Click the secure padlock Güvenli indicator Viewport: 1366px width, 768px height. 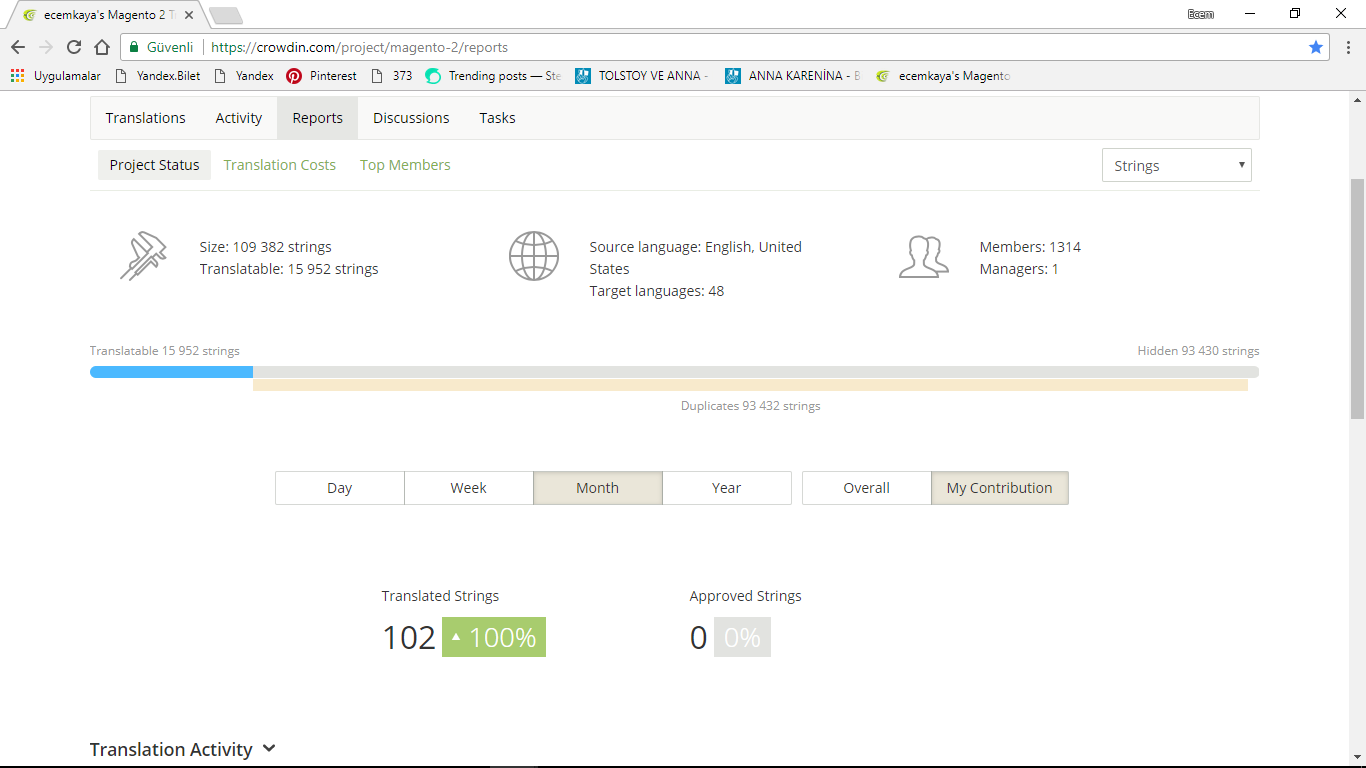click(x=162, y=47)
